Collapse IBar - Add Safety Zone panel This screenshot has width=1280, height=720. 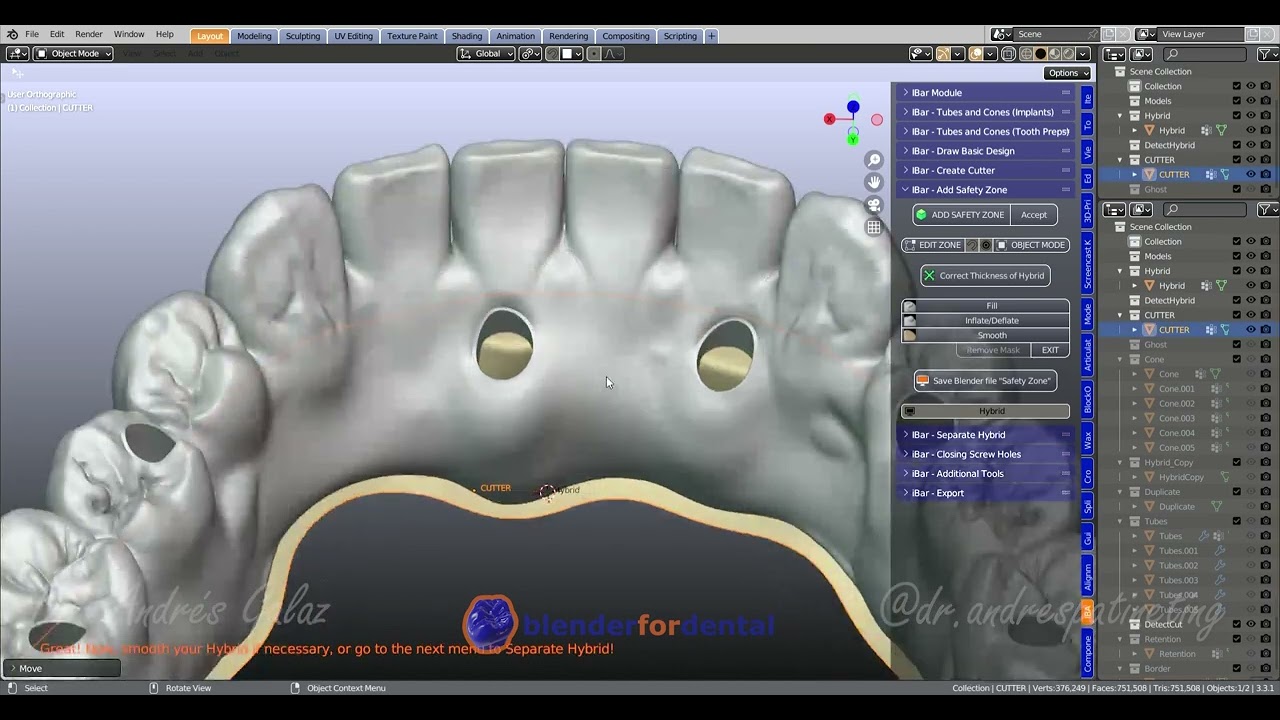(x=986, y=190)
